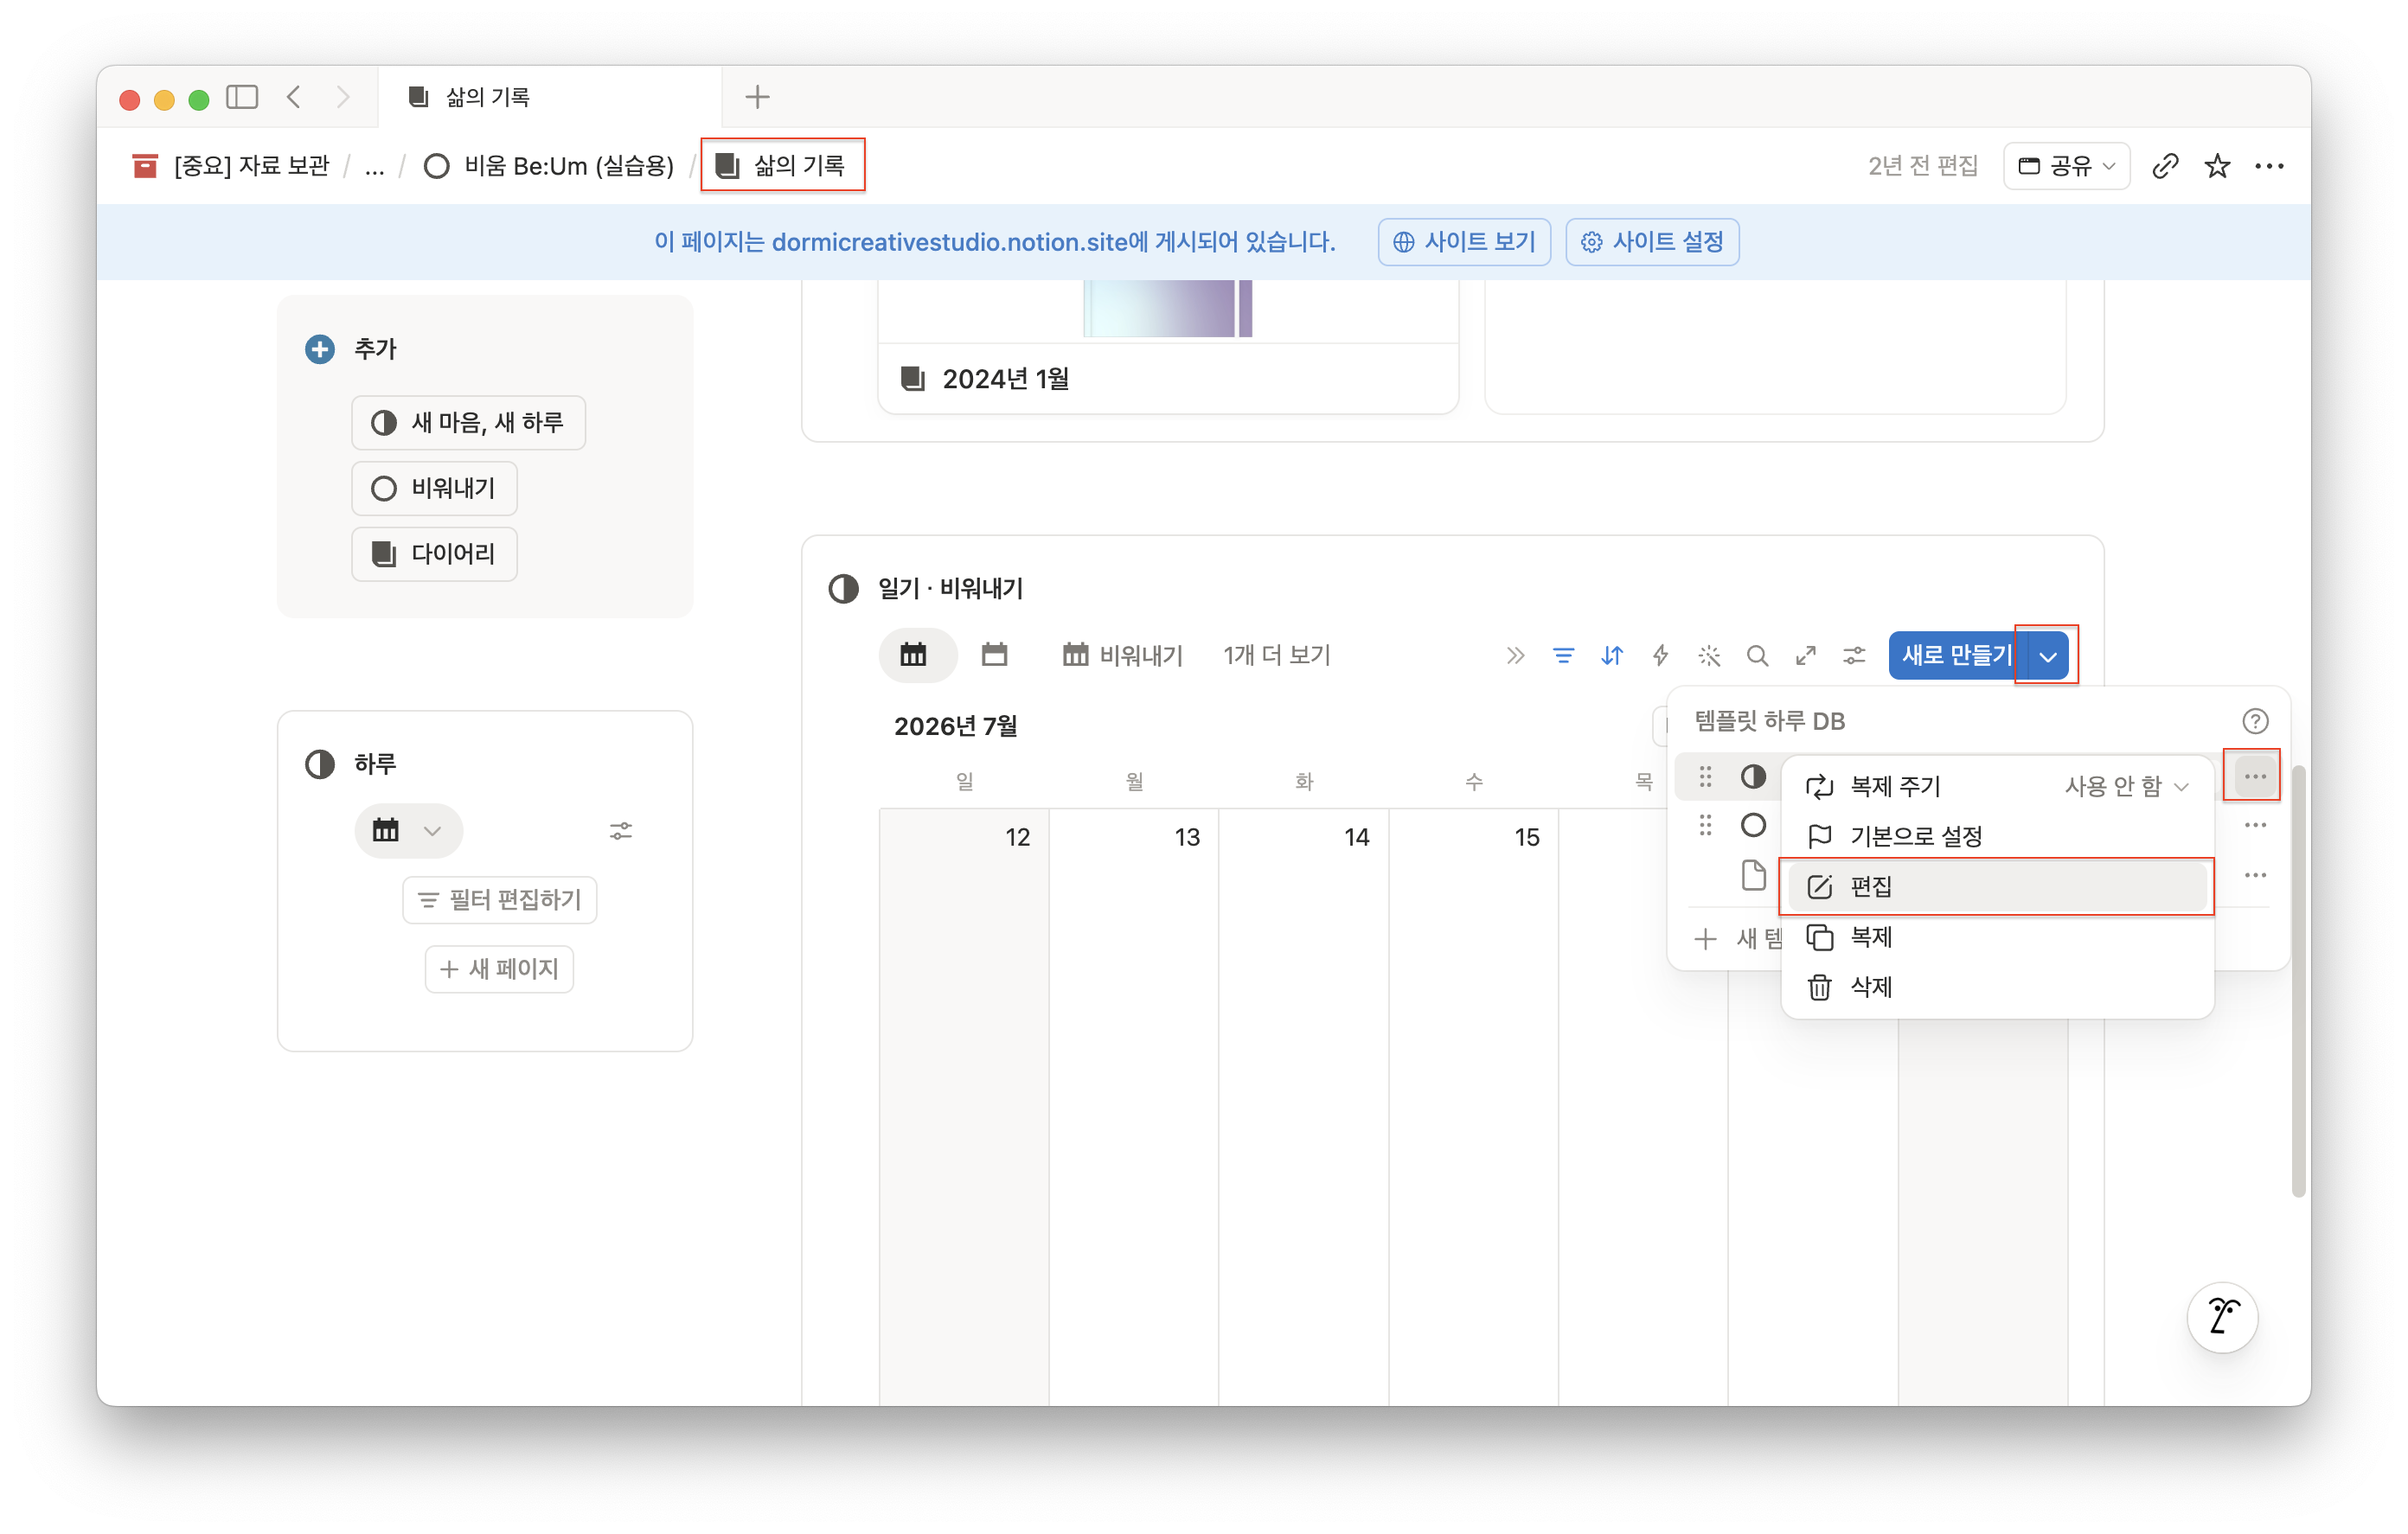
Task: Click the blue plus icon next to 추가
Action: point(320,349)
